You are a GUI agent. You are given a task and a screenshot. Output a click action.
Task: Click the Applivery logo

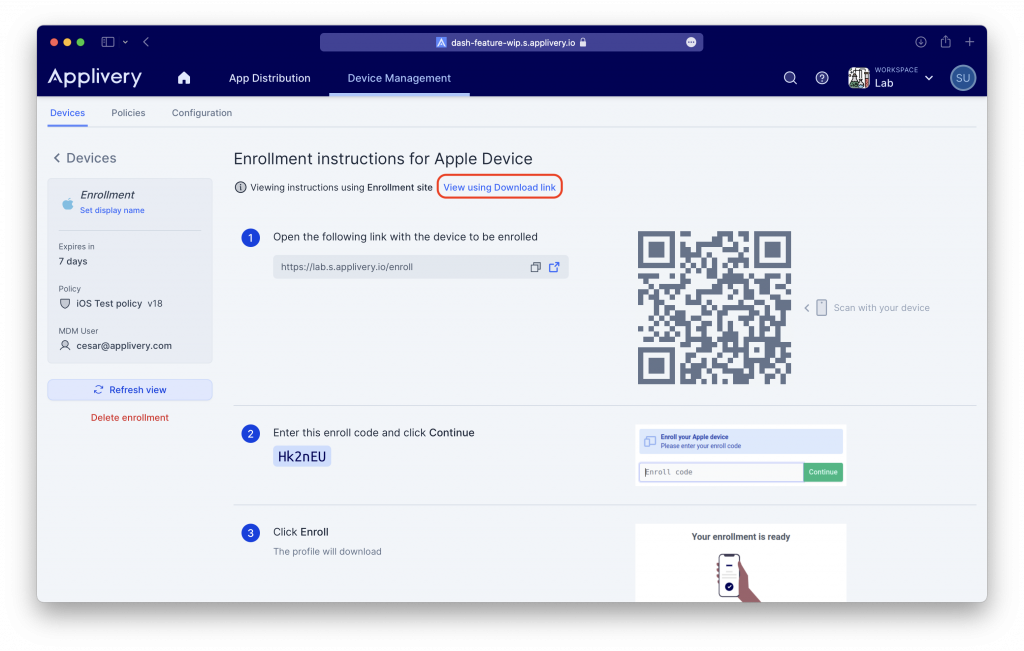[x=95, y=77]
